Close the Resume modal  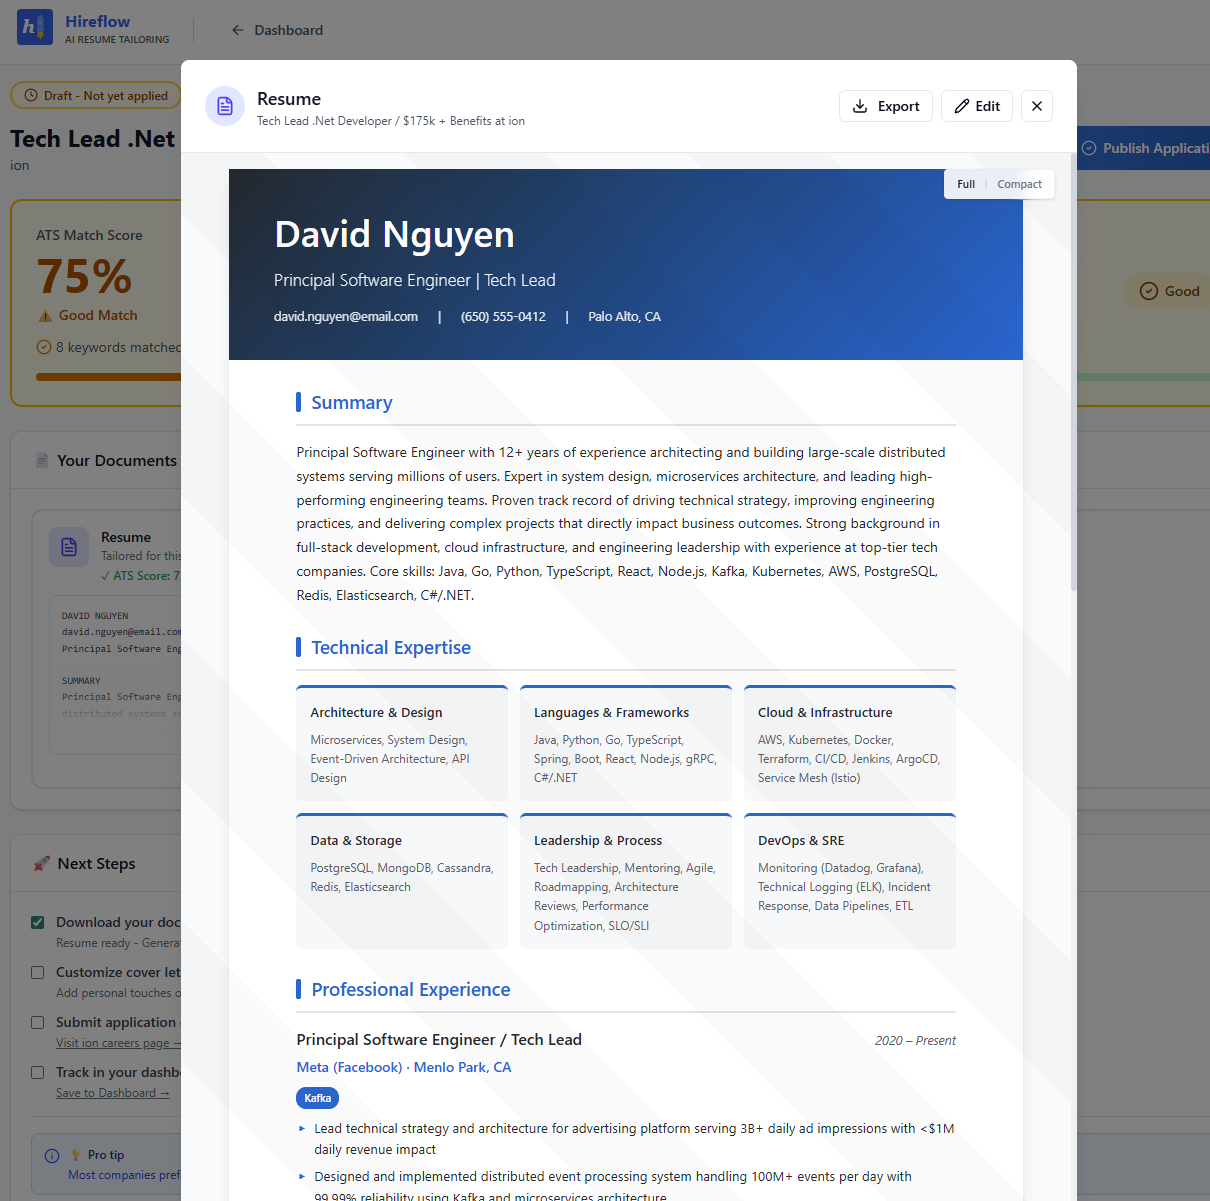tap(1037, 106)
